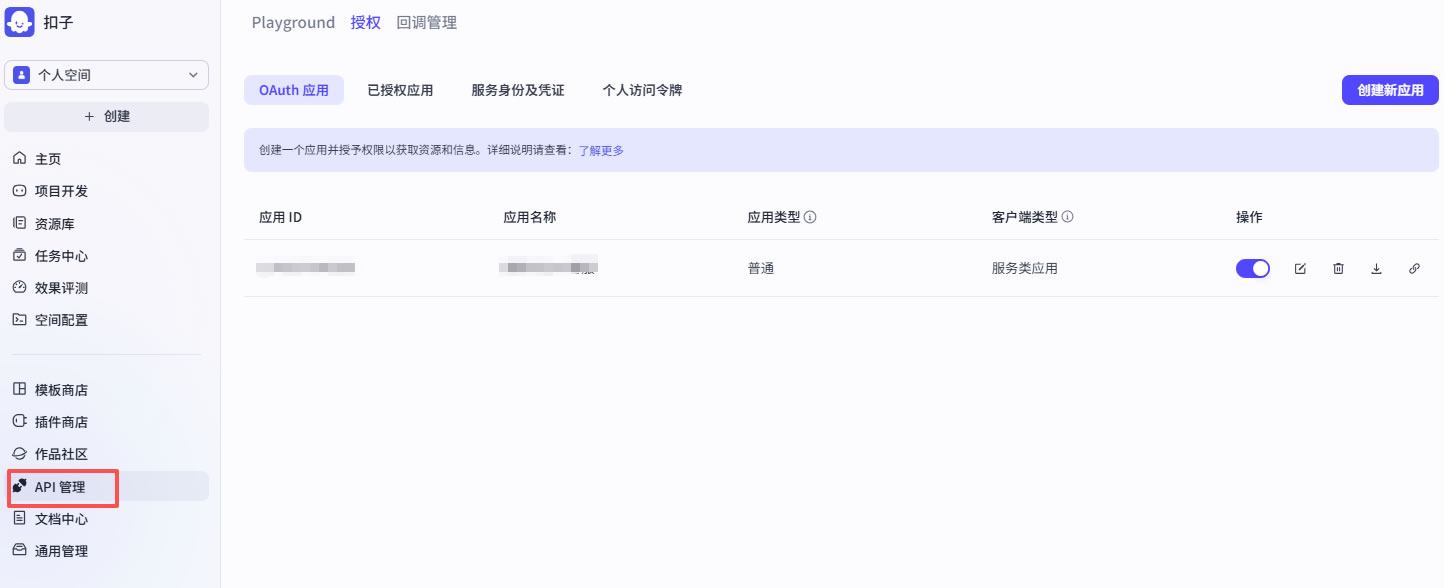Viewport: 1444px width, 588px height.
Task: Click the 个人空间 avatar icon
Action: click(x=21, y=75)
